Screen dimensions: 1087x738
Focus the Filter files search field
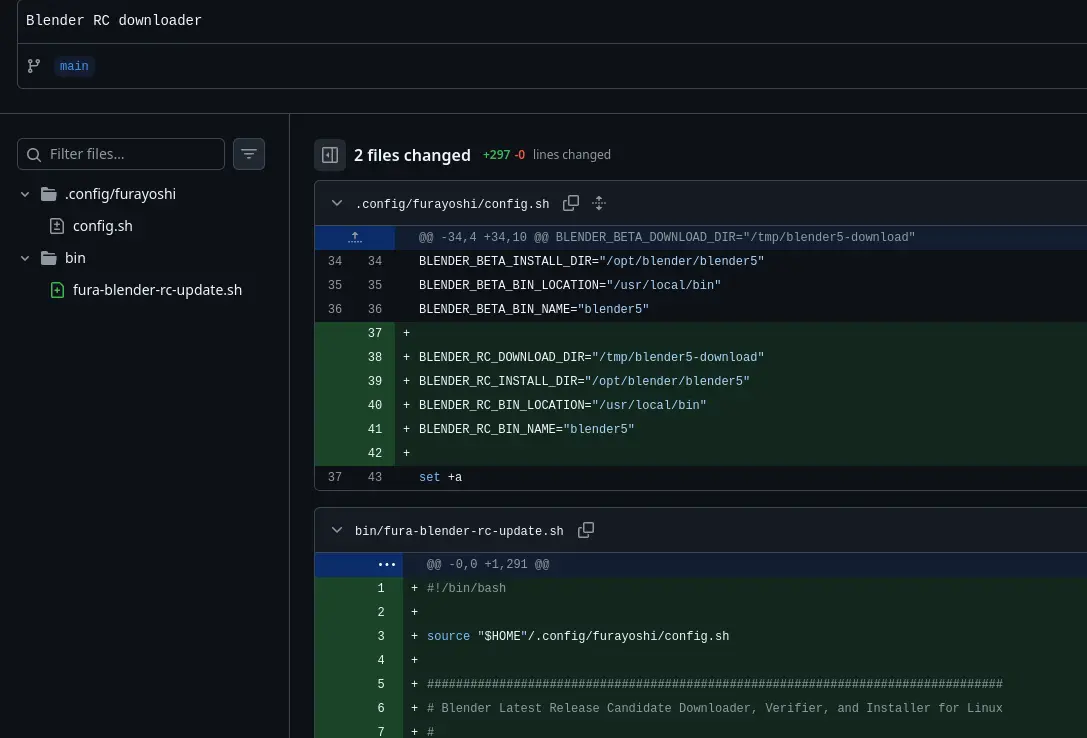[x=130, y=154]
